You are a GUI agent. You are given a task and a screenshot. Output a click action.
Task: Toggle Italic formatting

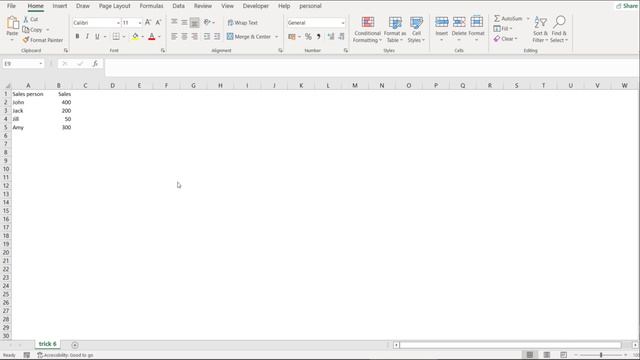87,37
